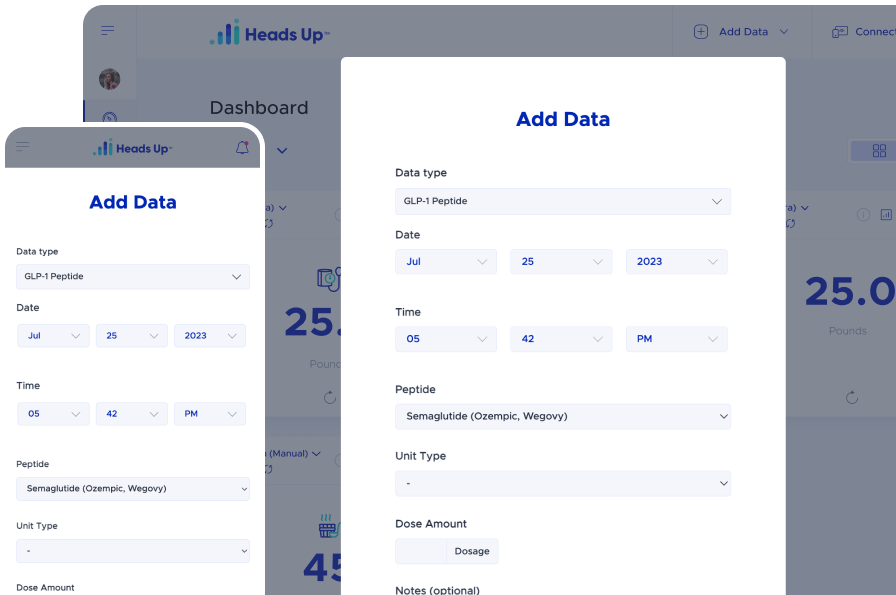Screen dimensions: 896x595
Task: Click the plus icon beside Add Data
Action: click(701, 31)
